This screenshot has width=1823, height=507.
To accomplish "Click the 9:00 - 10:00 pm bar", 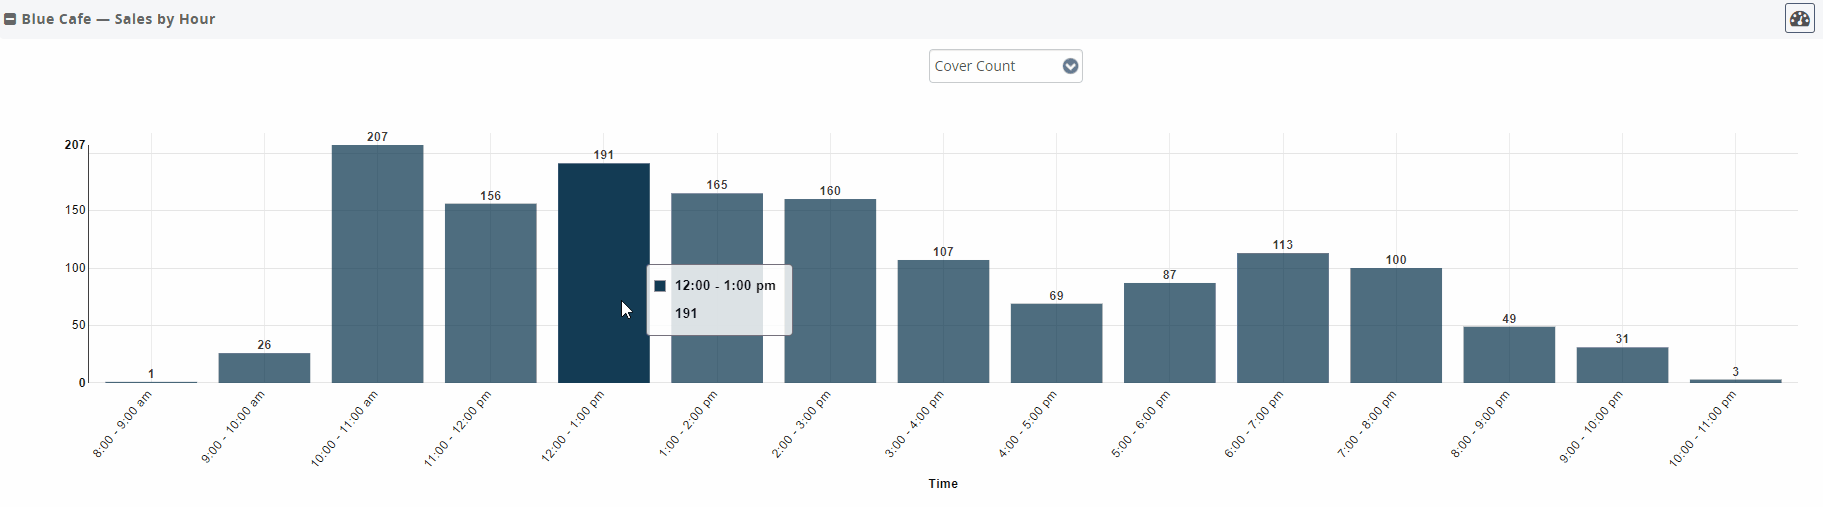I will point(1621,365).
